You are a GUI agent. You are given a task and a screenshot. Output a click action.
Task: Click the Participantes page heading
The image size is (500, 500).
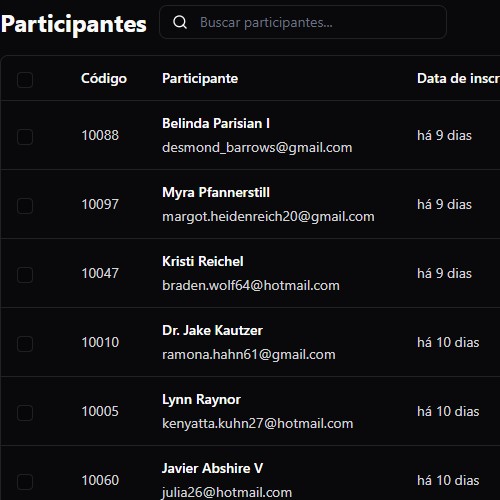pos(74,24)
